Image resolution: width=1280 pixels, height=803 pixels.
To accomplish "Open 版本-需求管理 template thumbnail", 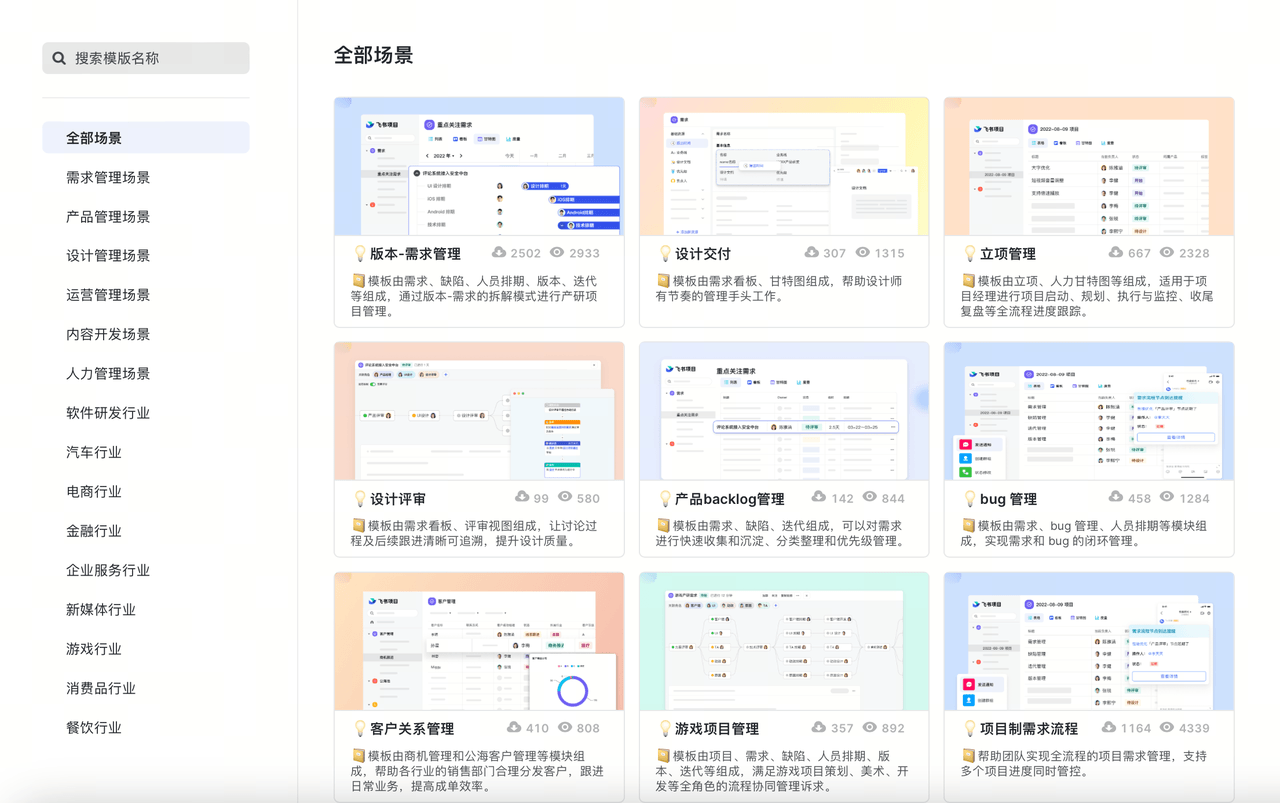I will [479, 167].
